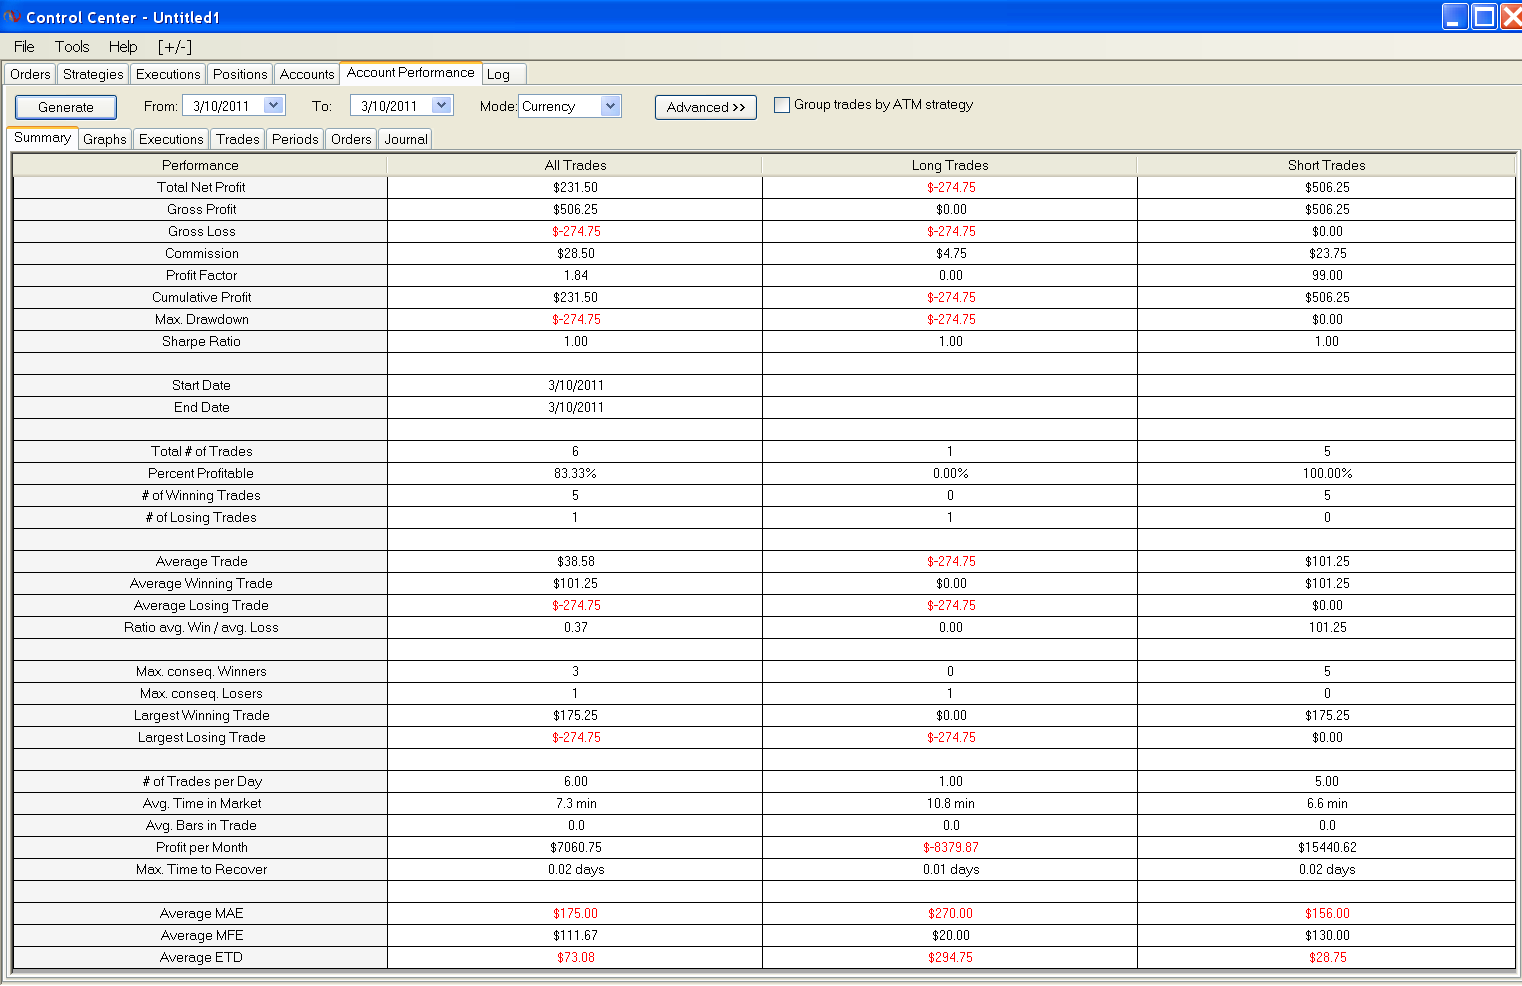Enable Group trades by ATM strategy checkbox
The image size is (1522, 986).
782,105
